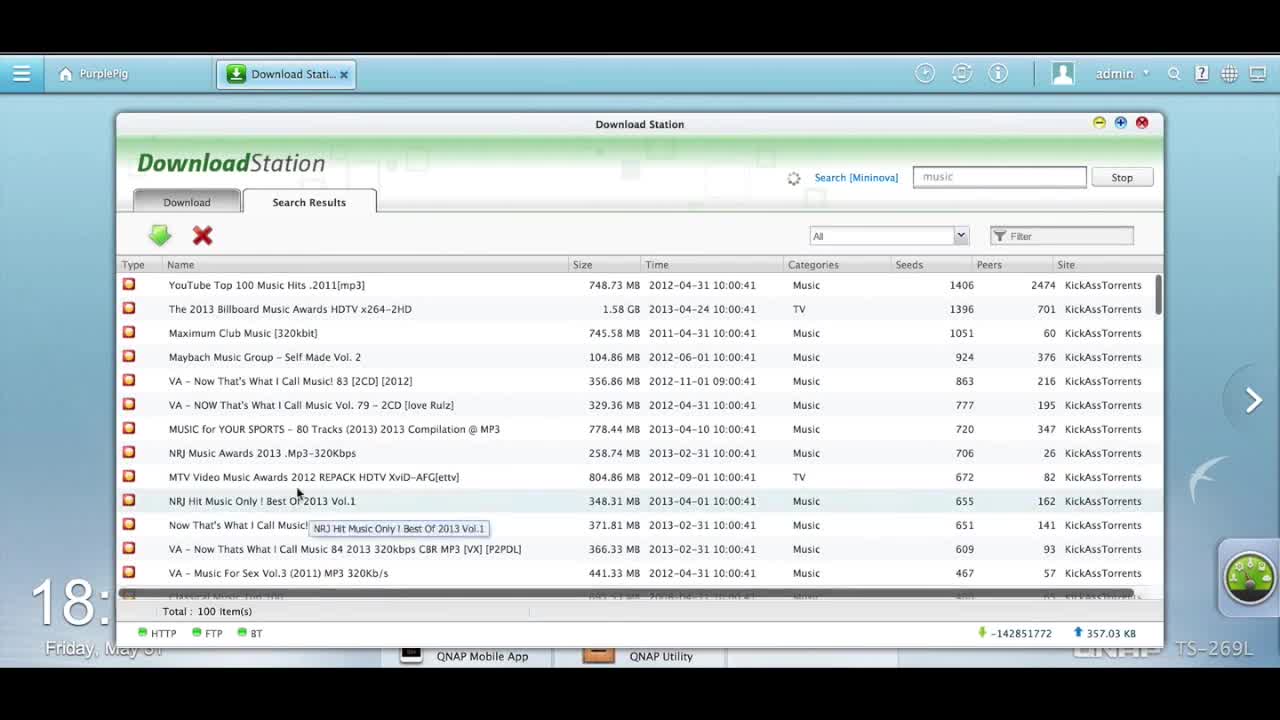Screen dimensions: 1280x720
Task: Switch to the Download tab
Action: coord(187,202)
